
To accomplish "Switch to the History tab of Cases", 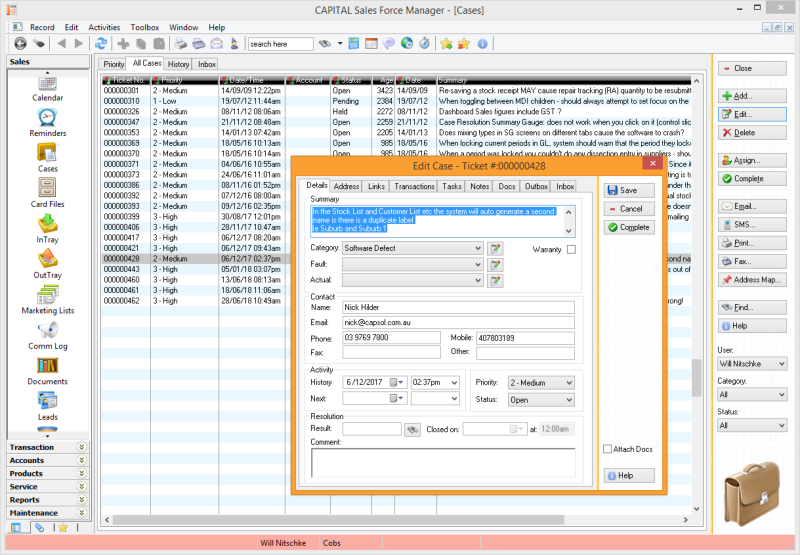I will click(x=178, y=64).
